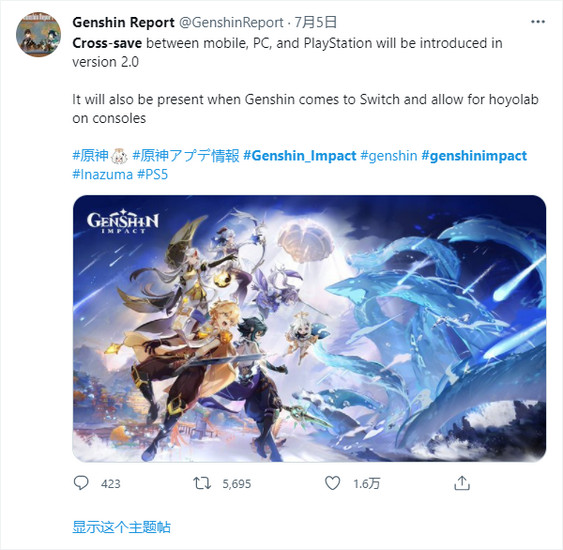The width and height of the screenshot is (563, 550).
Task: Visit the @GenshinReport handle
Action: [231, 23]
